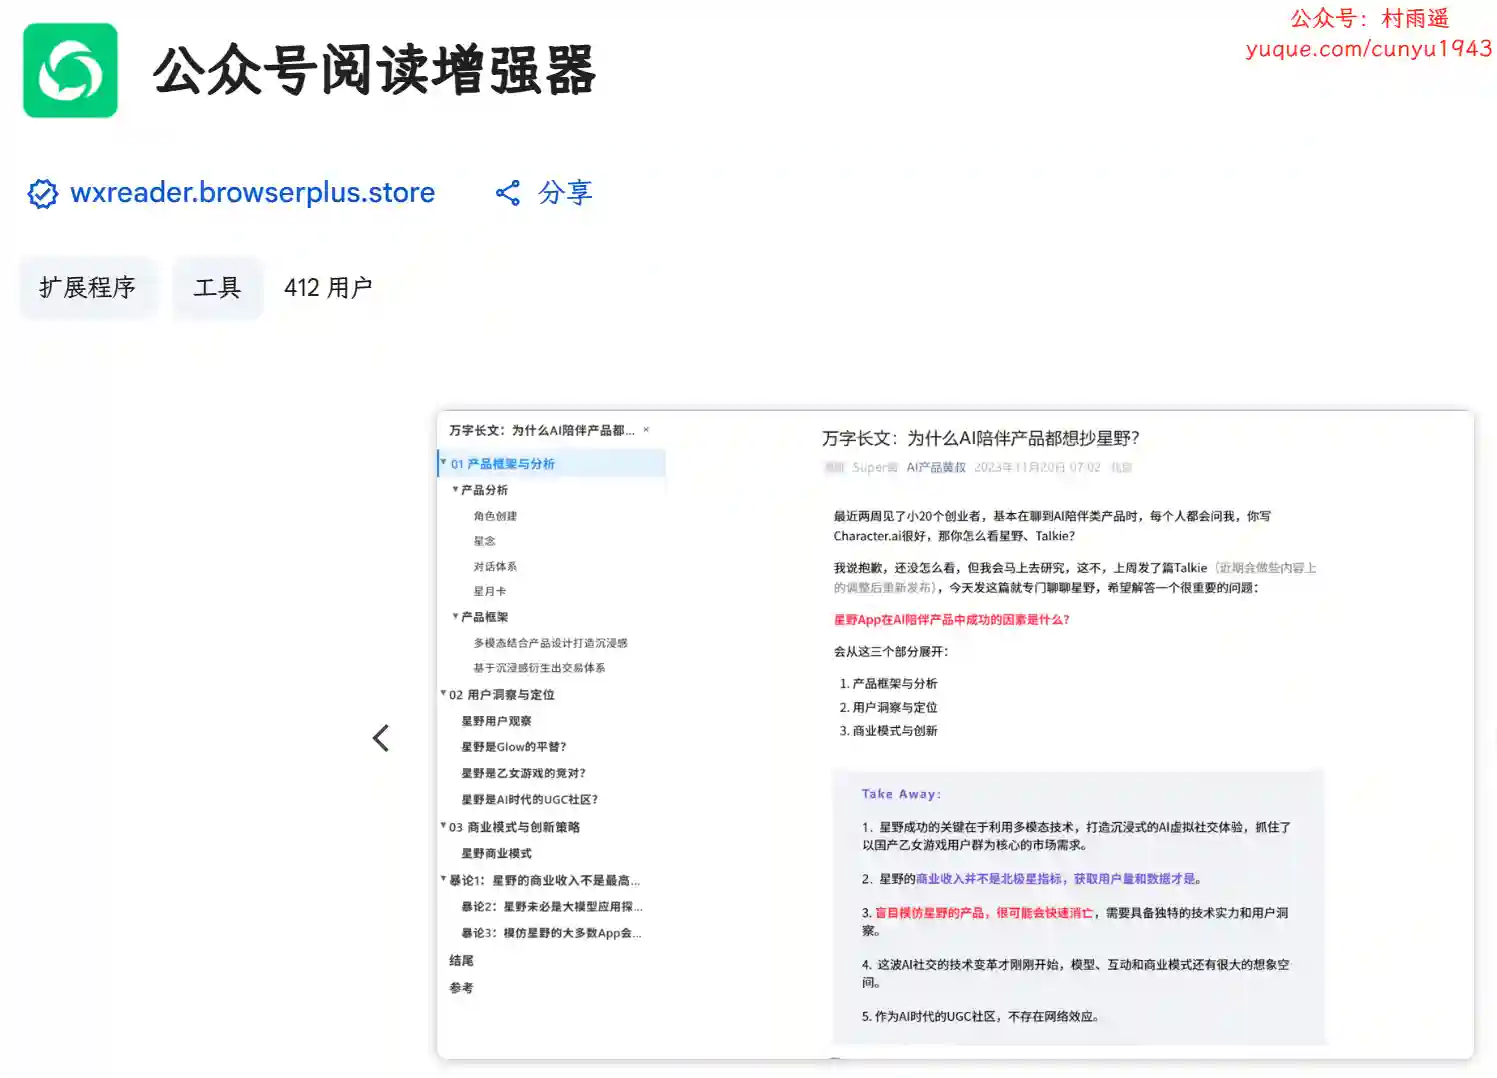Click the verified badge beside the website URL

42,193
